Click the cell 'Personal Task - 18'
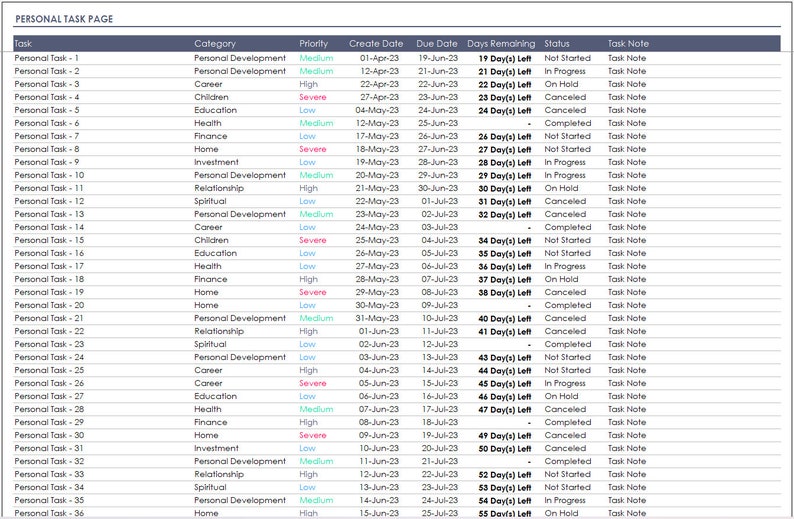This screenshot has width=794, height=519. 49,279
